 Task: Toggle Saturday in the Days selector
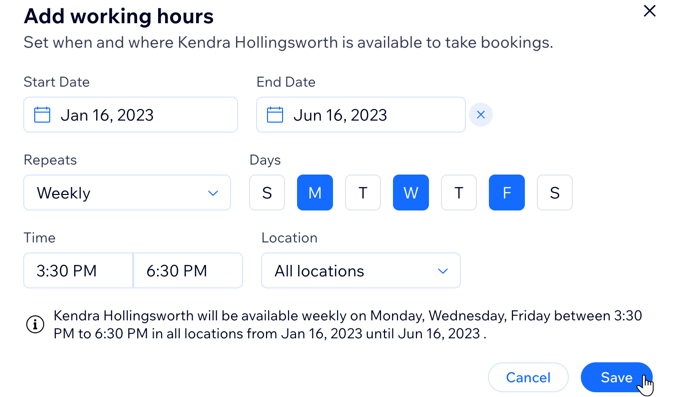555,192
